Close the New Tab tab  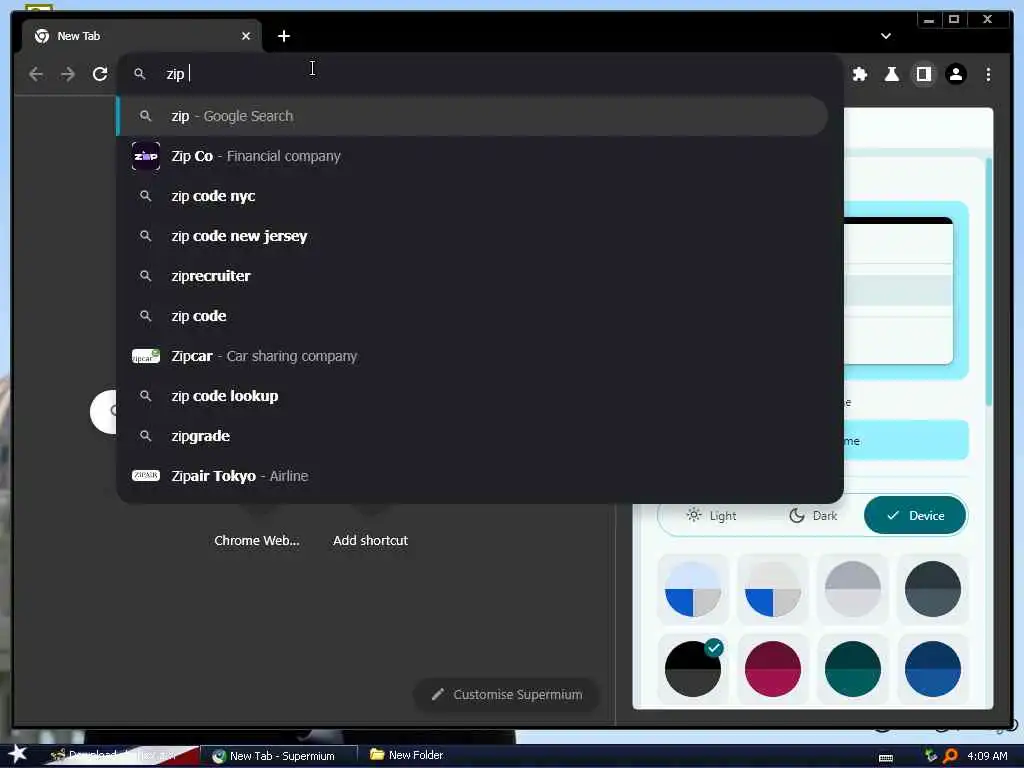(x=246, y=37)
